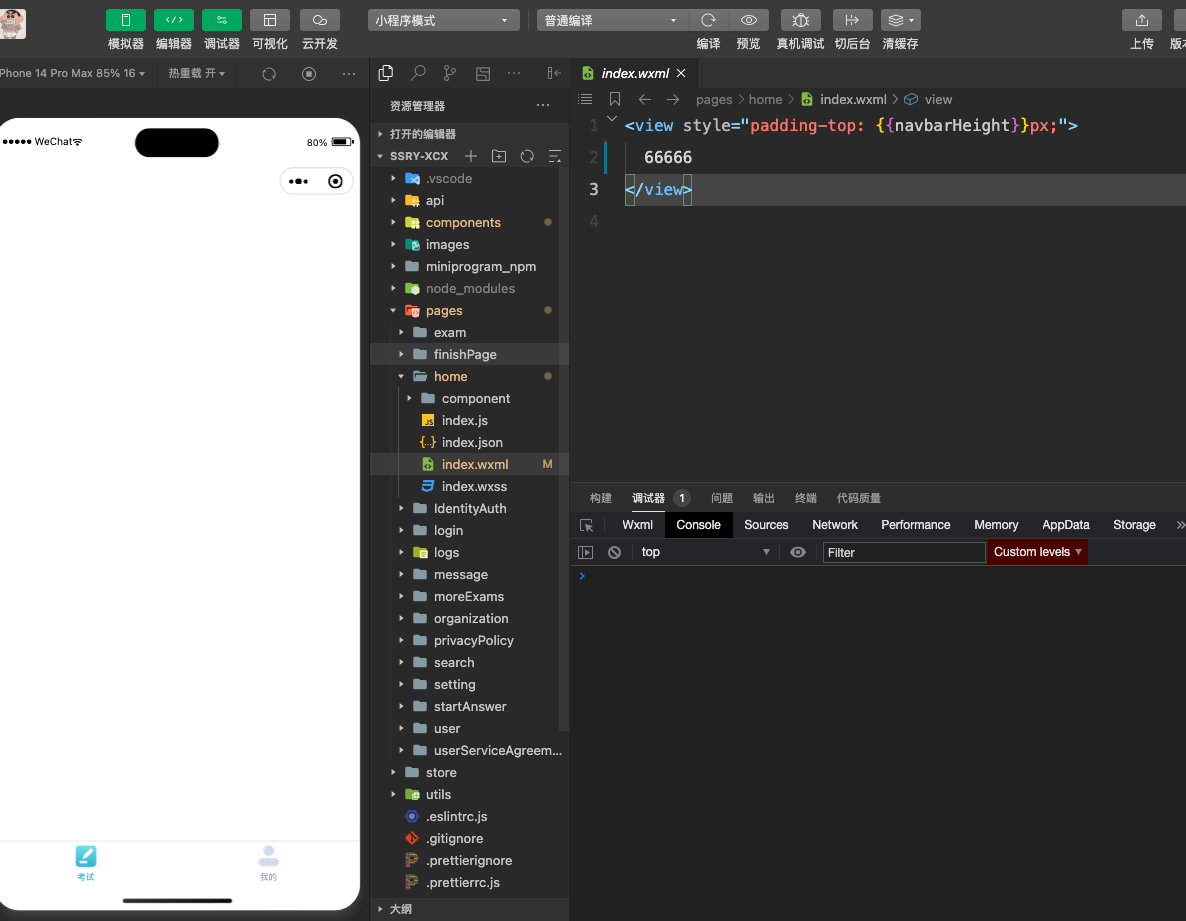Refresh the simulator with the reload icon
The width and height of the screenshot is (1186, 921).
(x=269, y=73)
